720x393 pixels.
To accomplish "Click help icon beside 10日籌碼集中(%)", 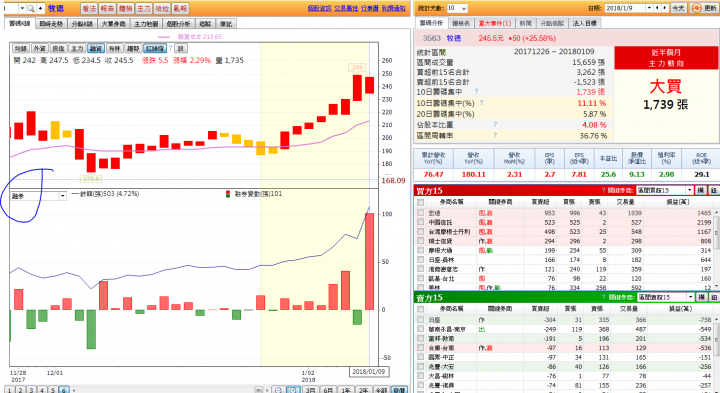I will pyautogui.click(x=481, y=103).
